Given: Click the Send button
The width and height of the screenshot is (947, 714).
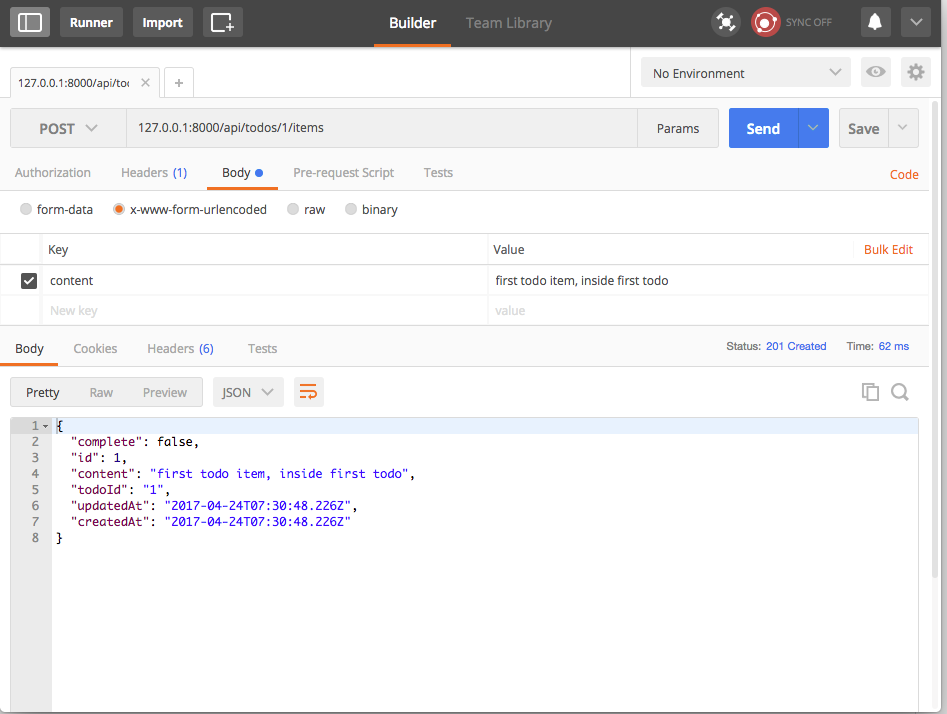Looking at the screenshot, I should coord(763,128).
